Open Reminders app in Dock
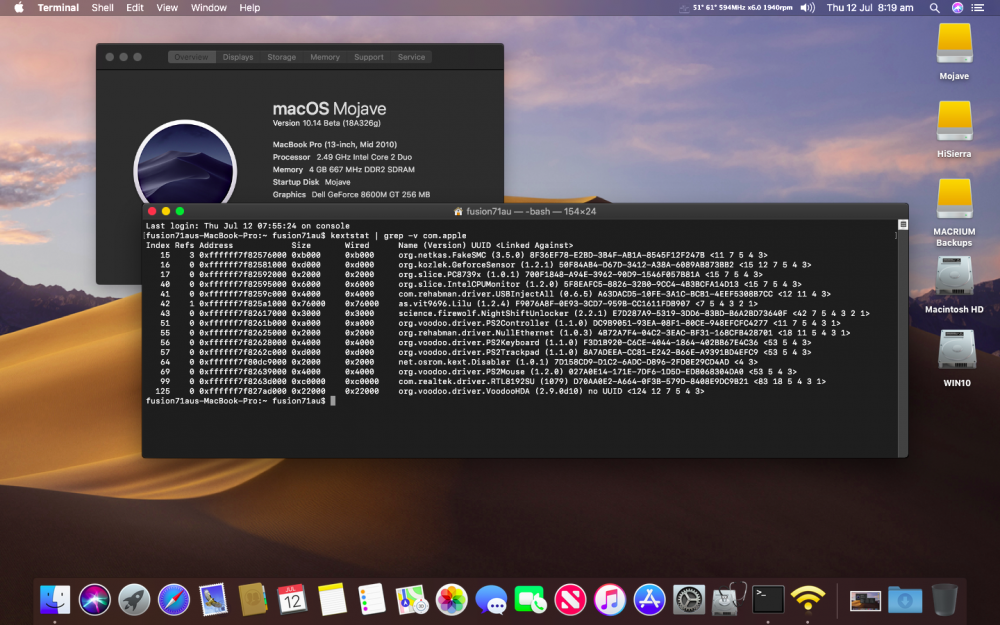Screen dimensions: 1000x625 coord(372,600)
